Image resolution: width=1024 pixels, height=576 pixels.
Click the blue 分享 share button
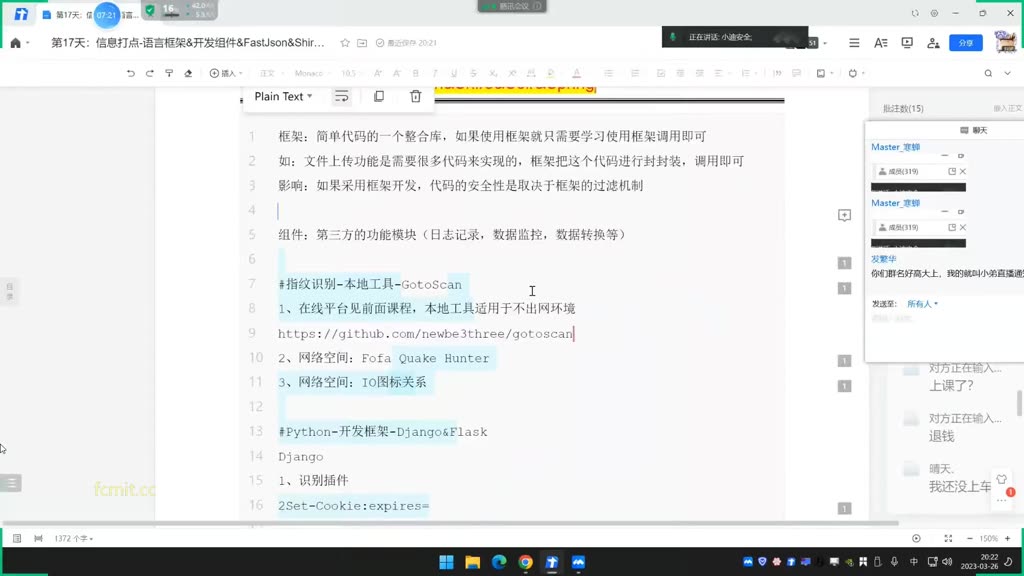click(x=966, y=43)
